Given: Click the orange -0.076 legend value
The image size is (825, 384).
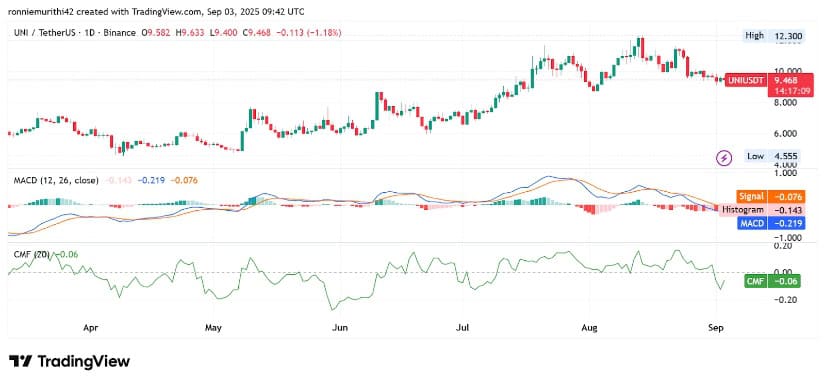Looking at the screenshot, I should [184, 180].
